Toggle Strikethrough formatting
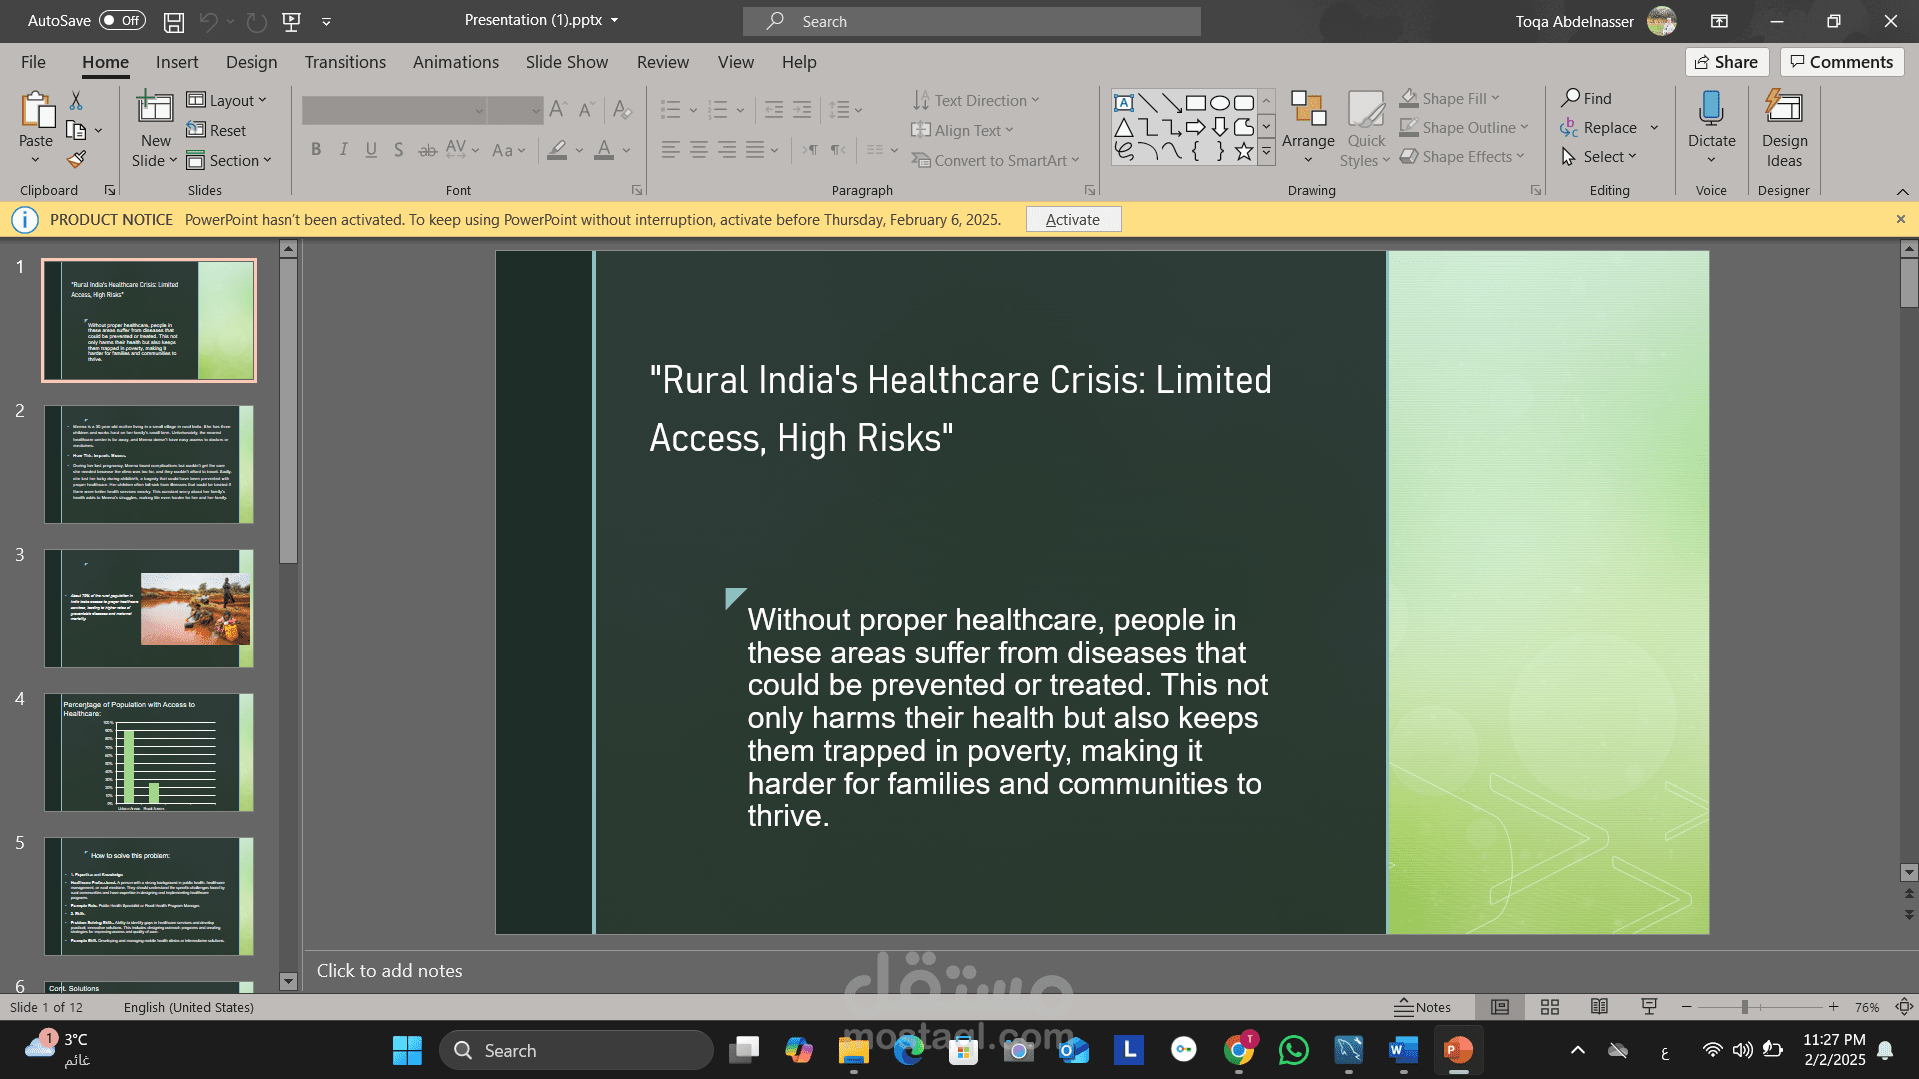This screenshot has width=1919, height=1079. (428, 150)
